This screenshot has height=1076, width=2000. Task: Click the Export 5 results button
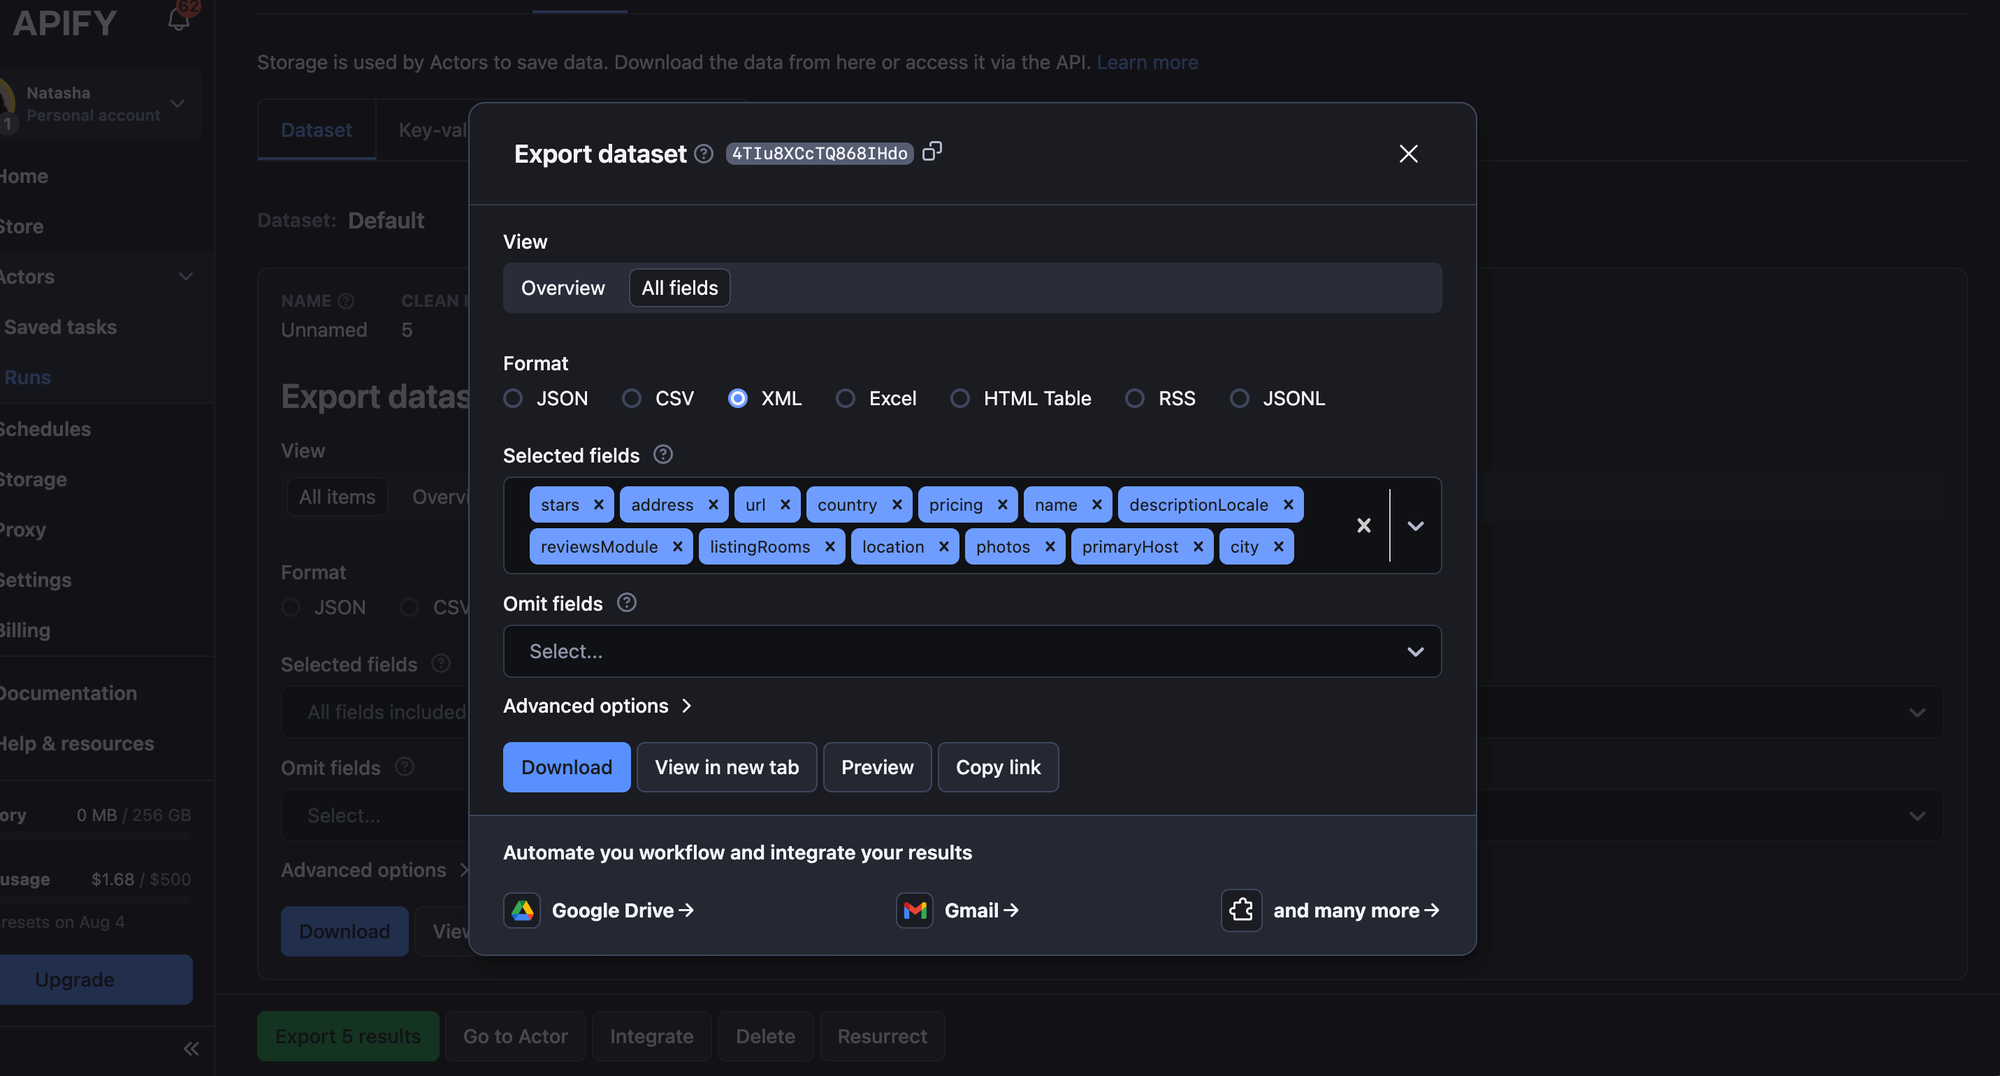(347, 1036)
